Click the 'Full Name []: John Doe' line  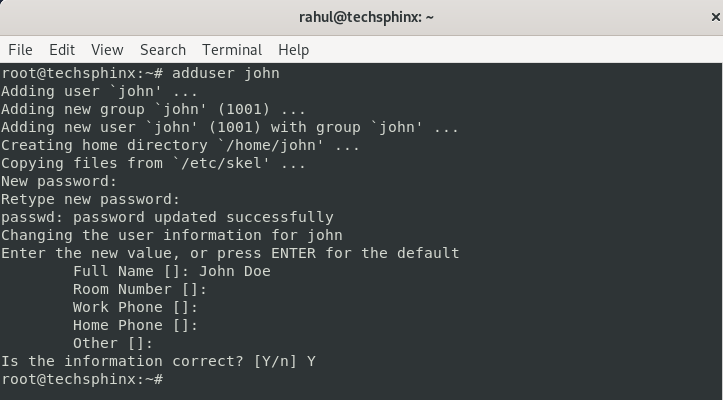coord(172,271)
